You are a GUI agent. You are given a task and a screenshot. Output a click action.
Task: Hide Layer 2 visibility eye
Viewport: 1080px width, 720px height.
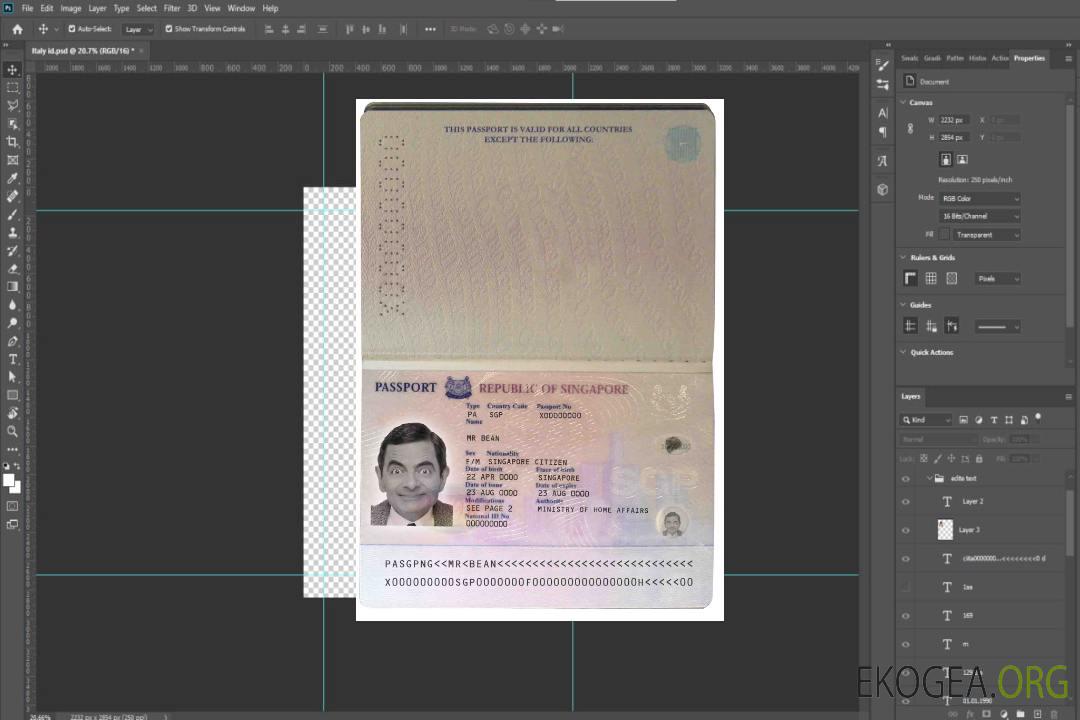click(x=906, y=502)
